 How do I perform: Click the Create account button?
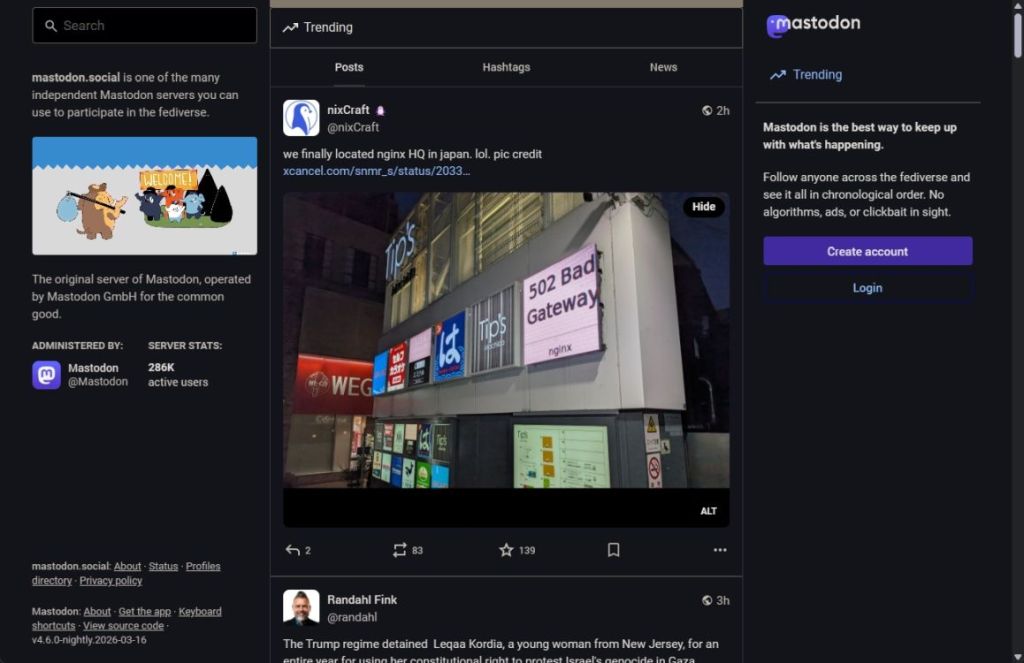[x=867, y=251]
